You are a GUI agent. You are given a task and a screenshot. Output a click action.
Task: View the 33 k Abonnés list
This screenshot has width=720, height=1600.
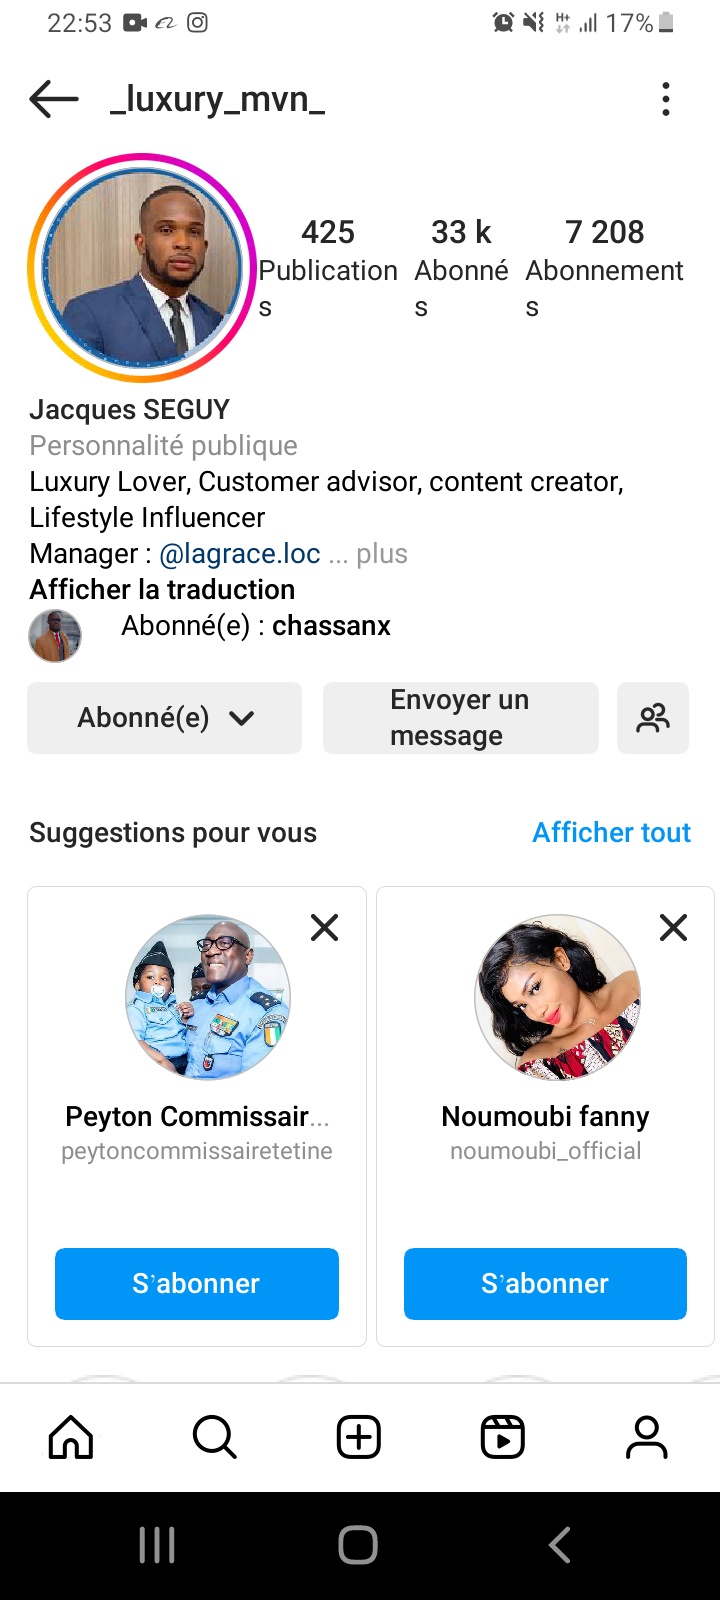pyautogui.click(x=461, y=265)
